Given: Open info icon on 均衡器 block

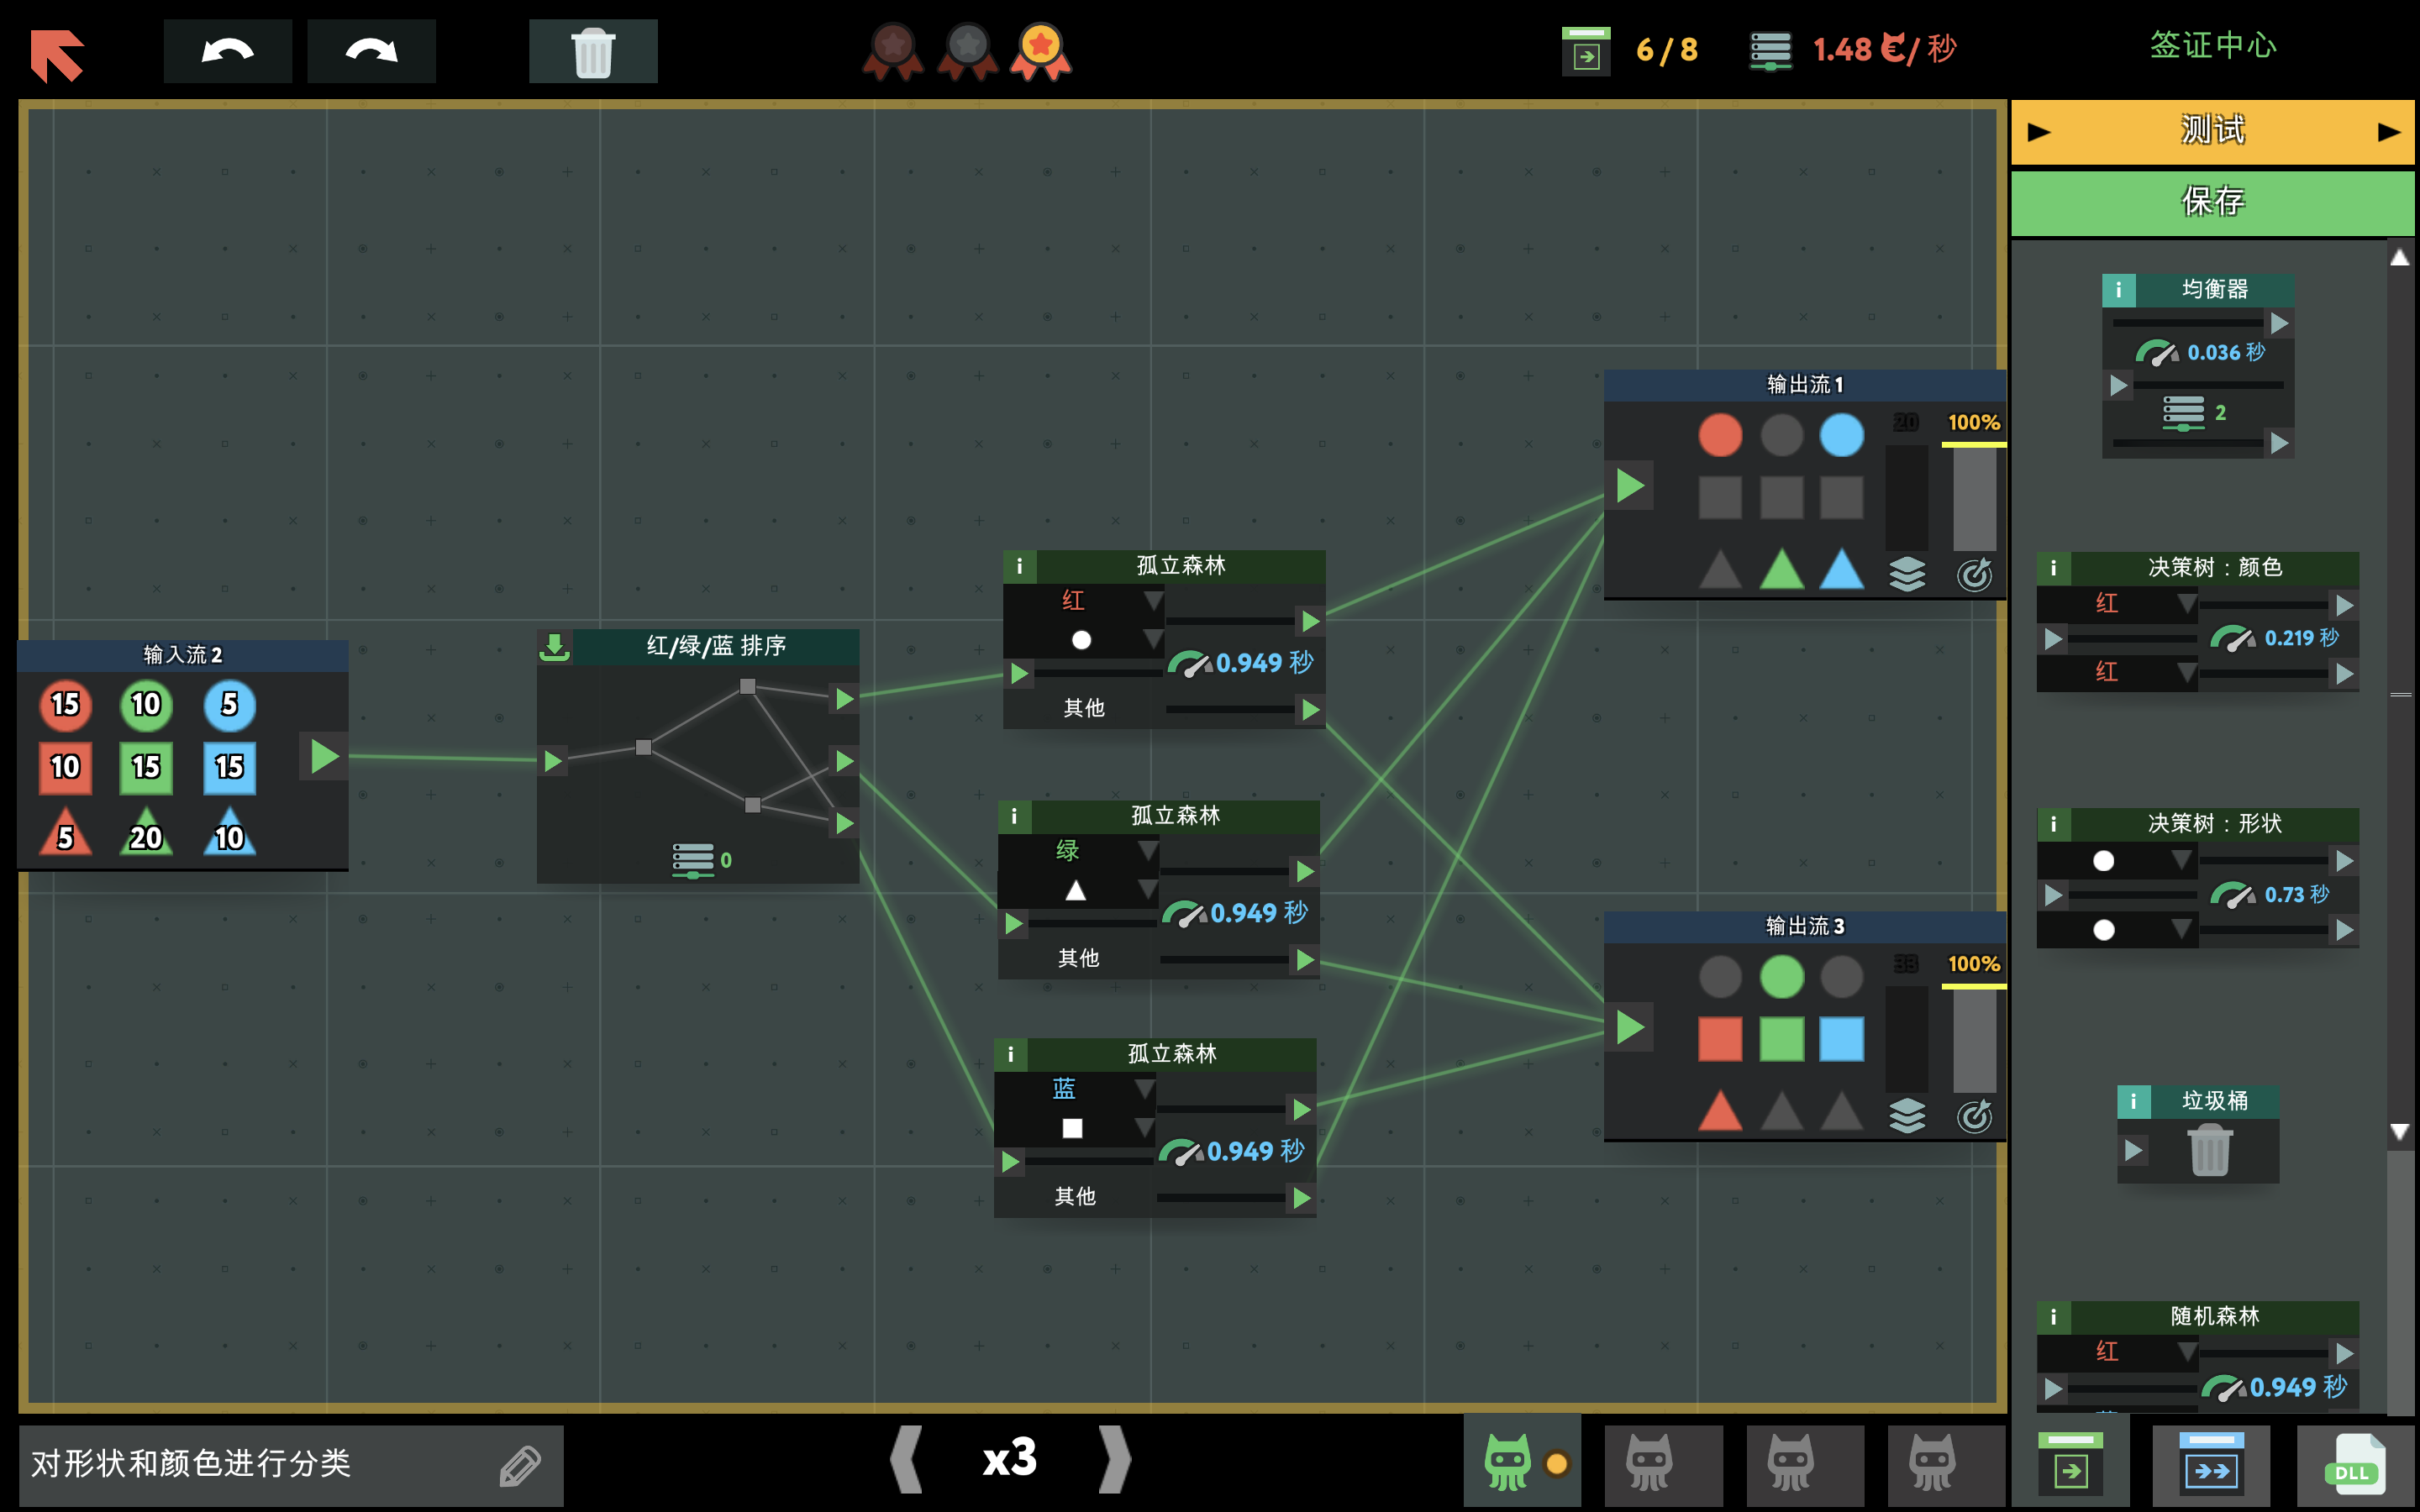Looking at the screenshot, I should pyautogui.click(x=2118, y=290).
